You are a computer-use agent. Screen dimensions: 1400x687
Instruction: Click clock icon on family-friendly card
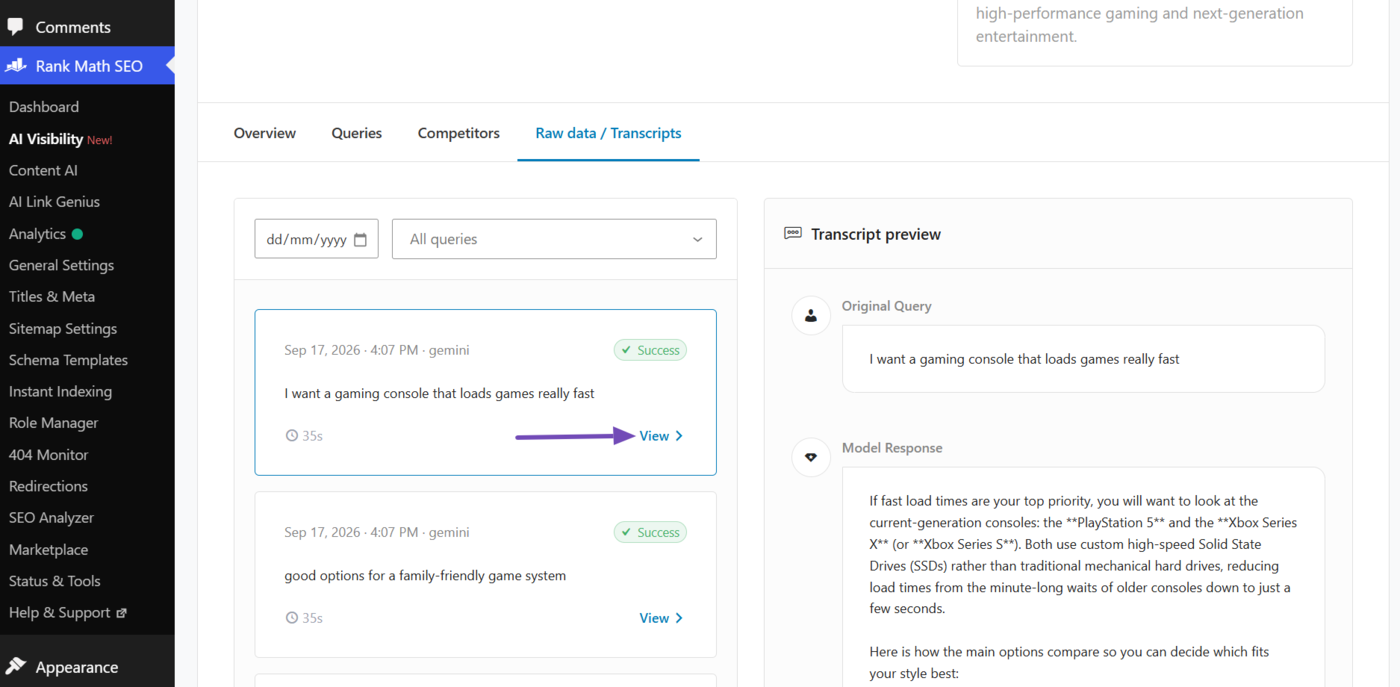click(x=292, y=618)
